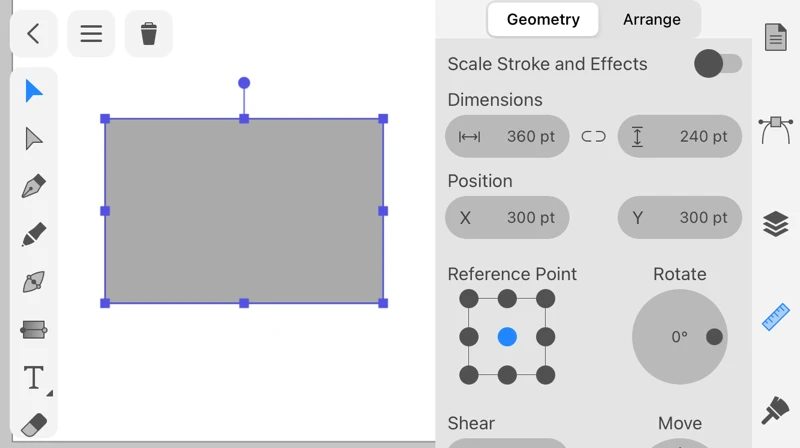Select the Eraser tool
Viewport: 800px width, 448px height.
tap(34, 424)
